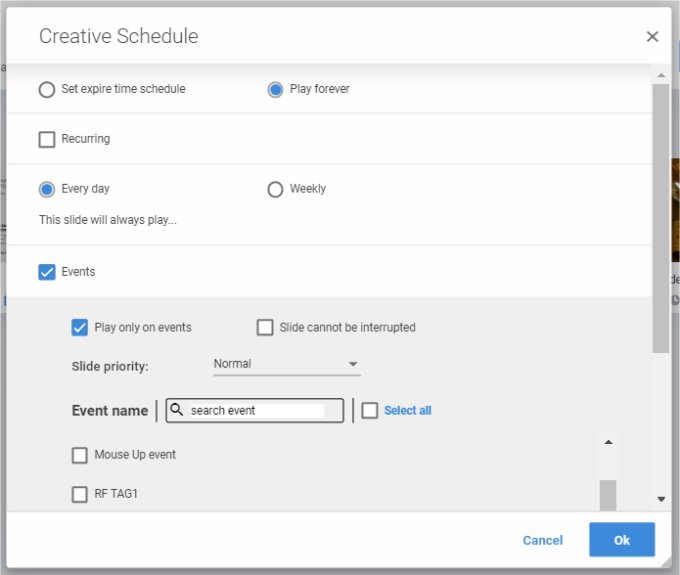Click the dialog scrollbar up arrow
Screen dimensions: 680x575
pyautogui.click(x=661, y=75)
